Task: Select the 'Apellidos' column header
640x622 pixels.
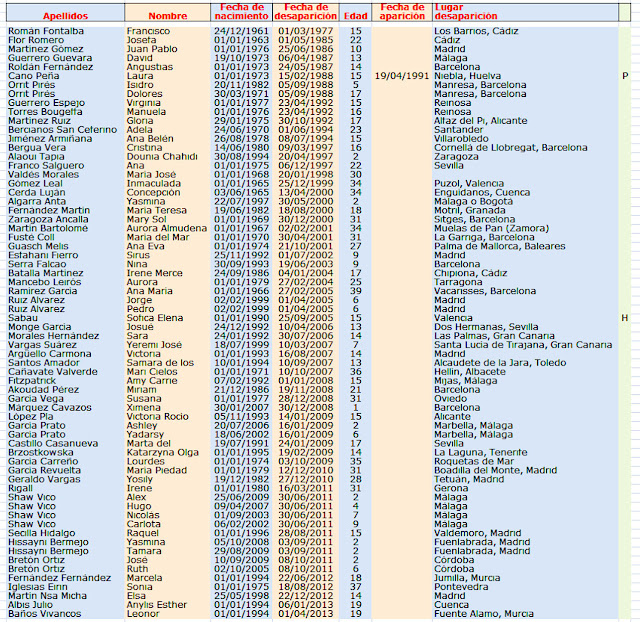Action: (65, 16)
